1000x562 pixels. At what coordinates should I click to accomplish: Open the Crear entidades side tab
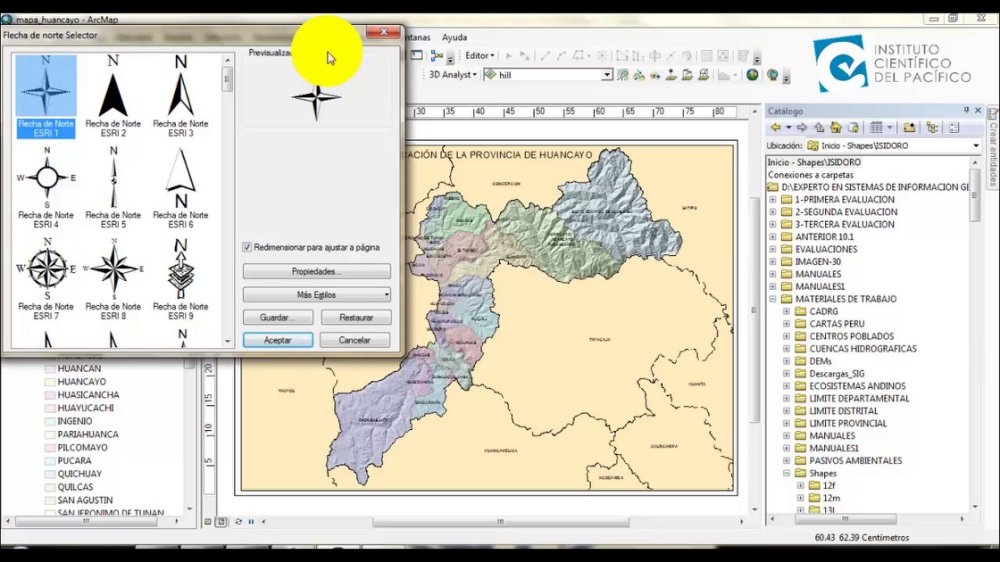pyautogui.click(x=992, y=146)
